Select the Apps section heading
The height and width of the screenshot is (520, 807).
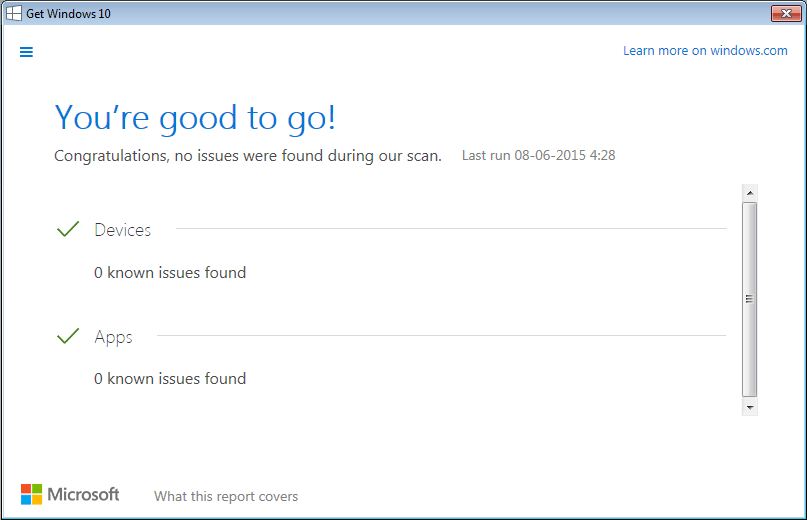113,337
